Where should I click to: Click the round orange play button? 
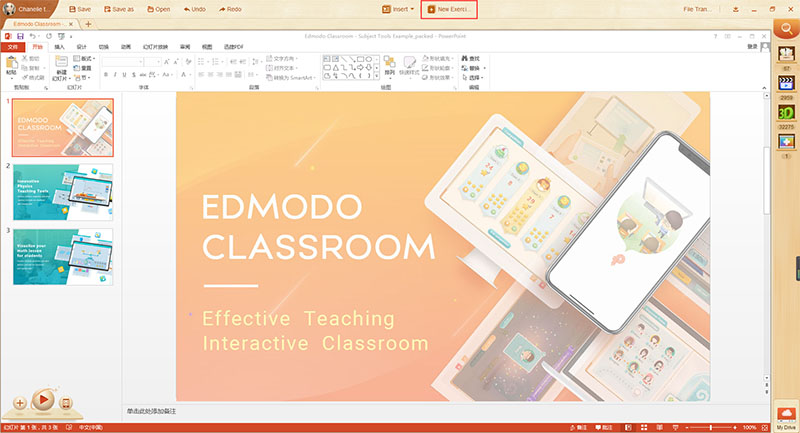click(43, 399)
